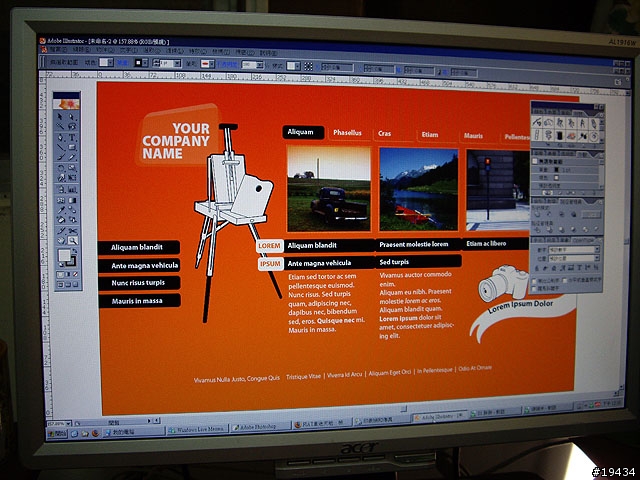Viewport: 640px width, 480px height.
Task: Select the Warp tool
Action: (x=60, y=178)
